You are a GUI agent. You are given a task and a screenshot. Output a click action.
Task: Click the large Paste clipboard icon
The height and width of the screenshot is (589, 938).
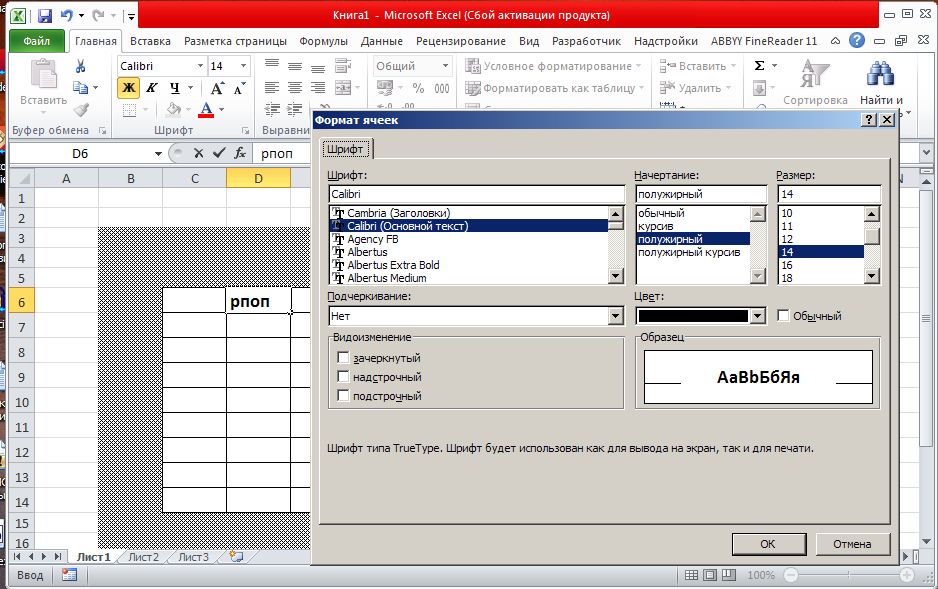43,74
